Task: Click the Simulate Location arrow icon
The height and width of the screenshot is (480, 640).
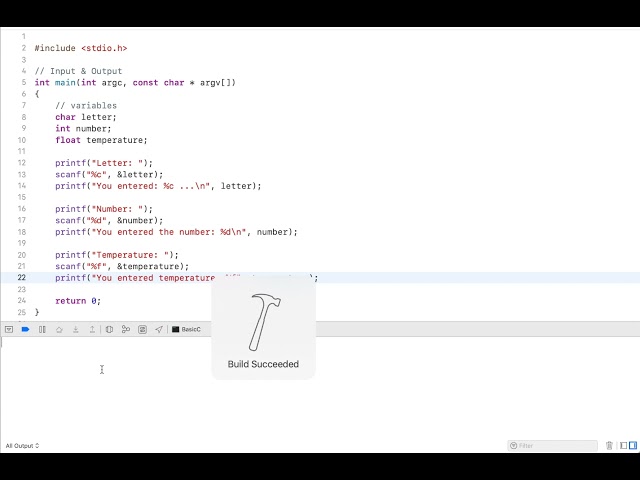Action: tap(159, 329)
